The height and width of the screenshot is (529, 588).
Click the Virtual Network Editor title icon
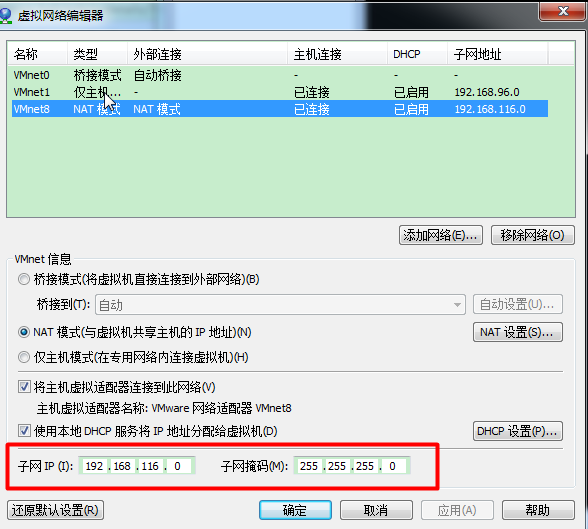[6, 16]
